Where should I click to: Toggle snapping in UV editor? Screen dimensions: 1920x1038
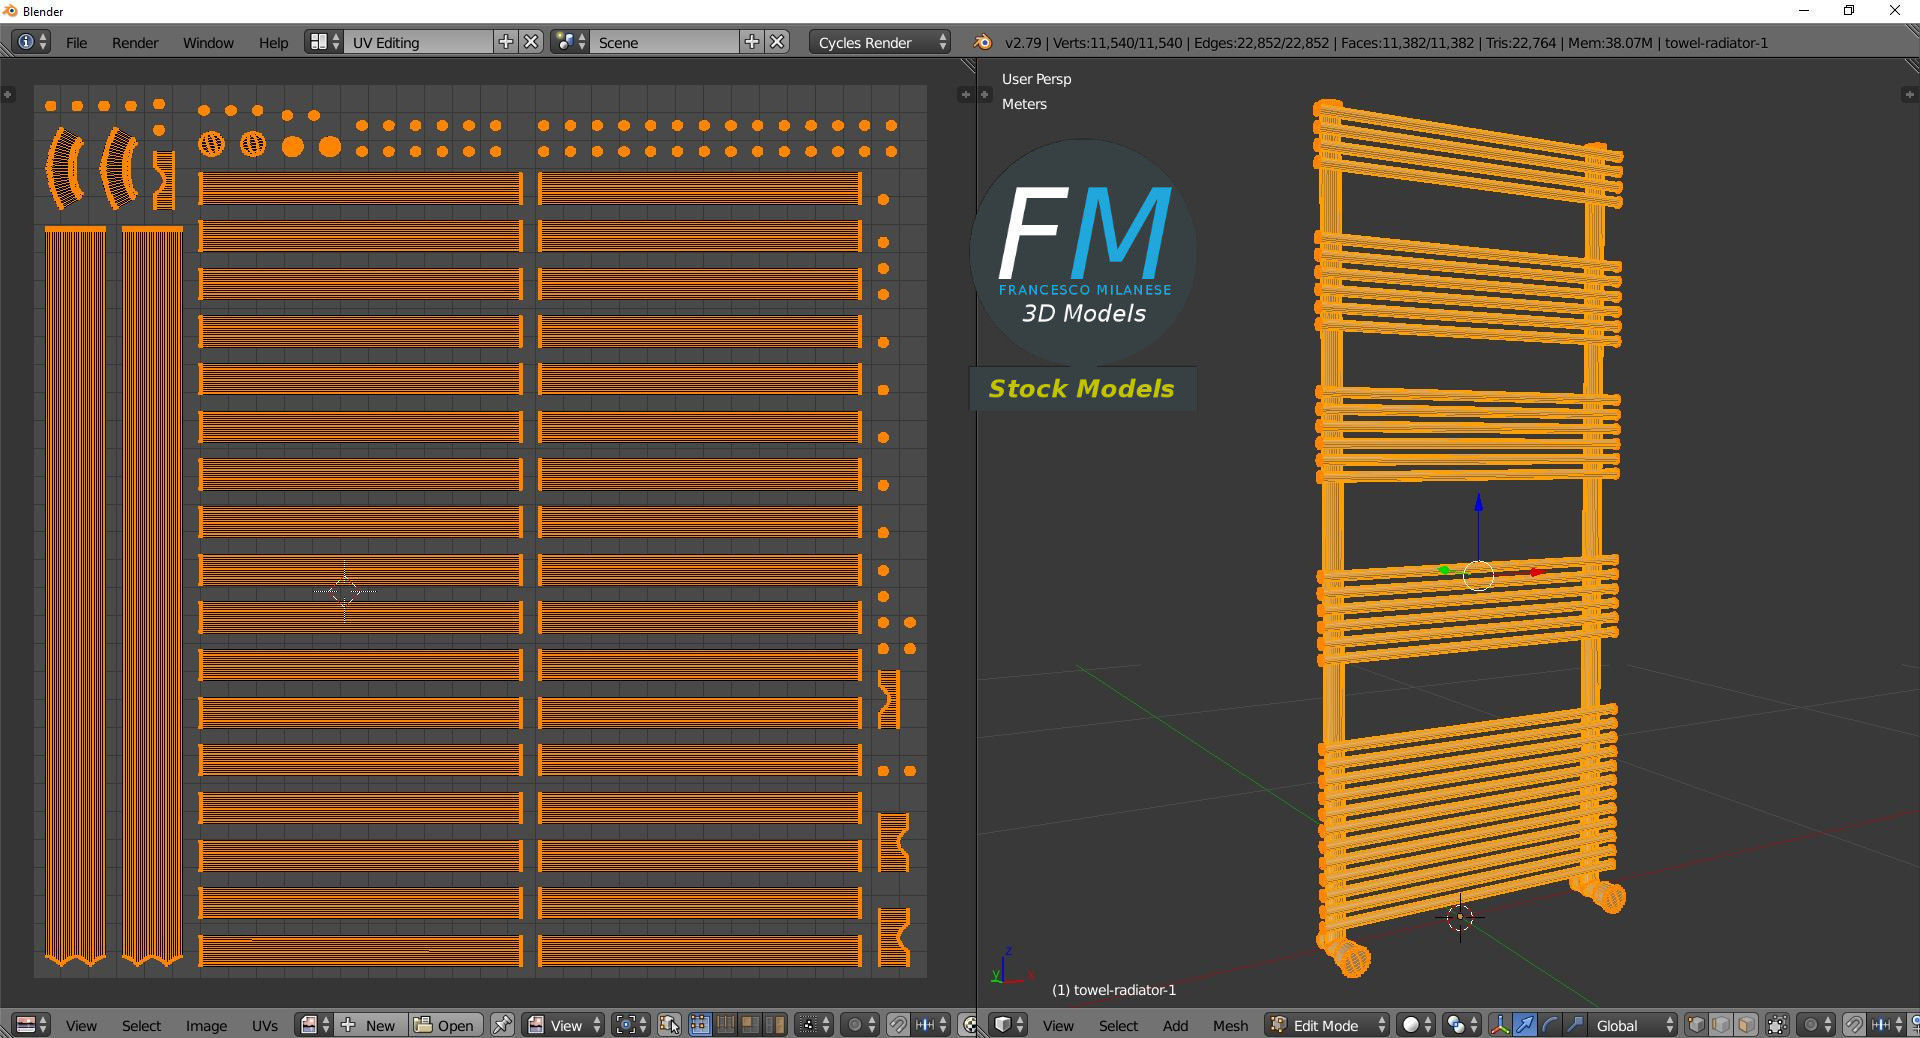pyautogui.click(x=898, y=1025)
